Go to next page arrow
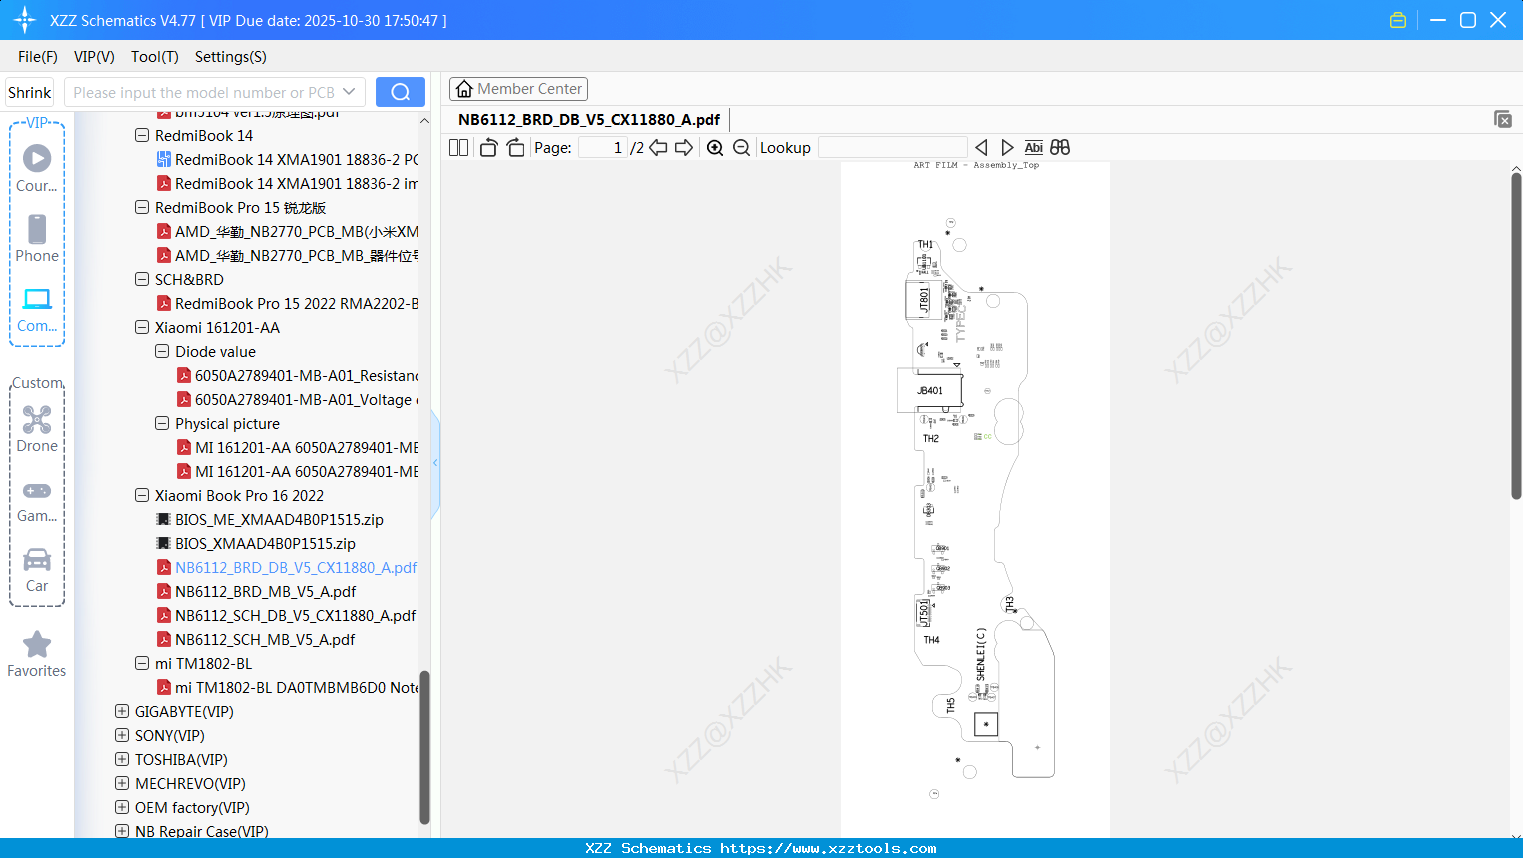Viewport: 1523px width, 858px height. pyautogui.click(x=684, y=147)
